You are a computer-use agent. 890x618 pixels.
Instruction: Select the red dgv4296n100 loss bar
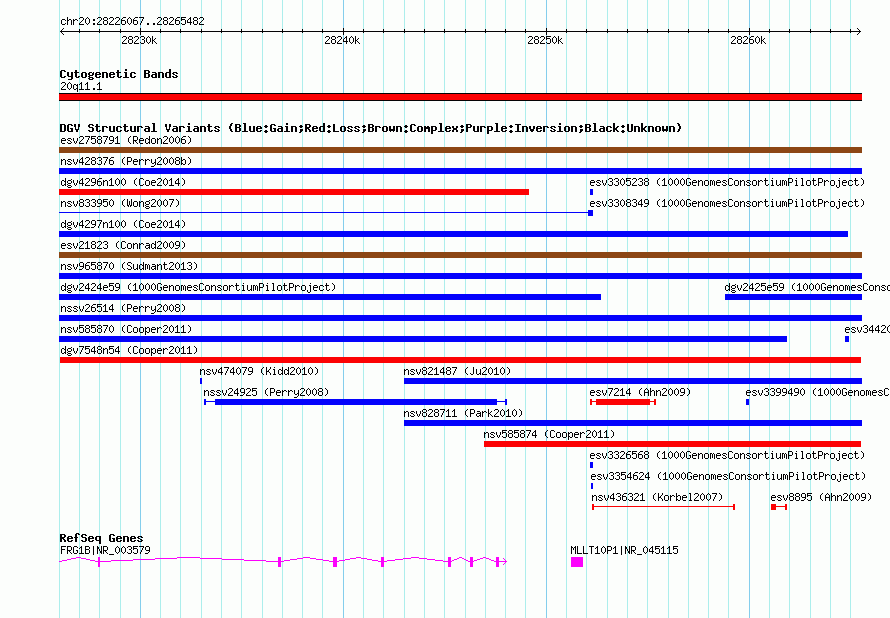pyautogui.click(x=294, y=192)
